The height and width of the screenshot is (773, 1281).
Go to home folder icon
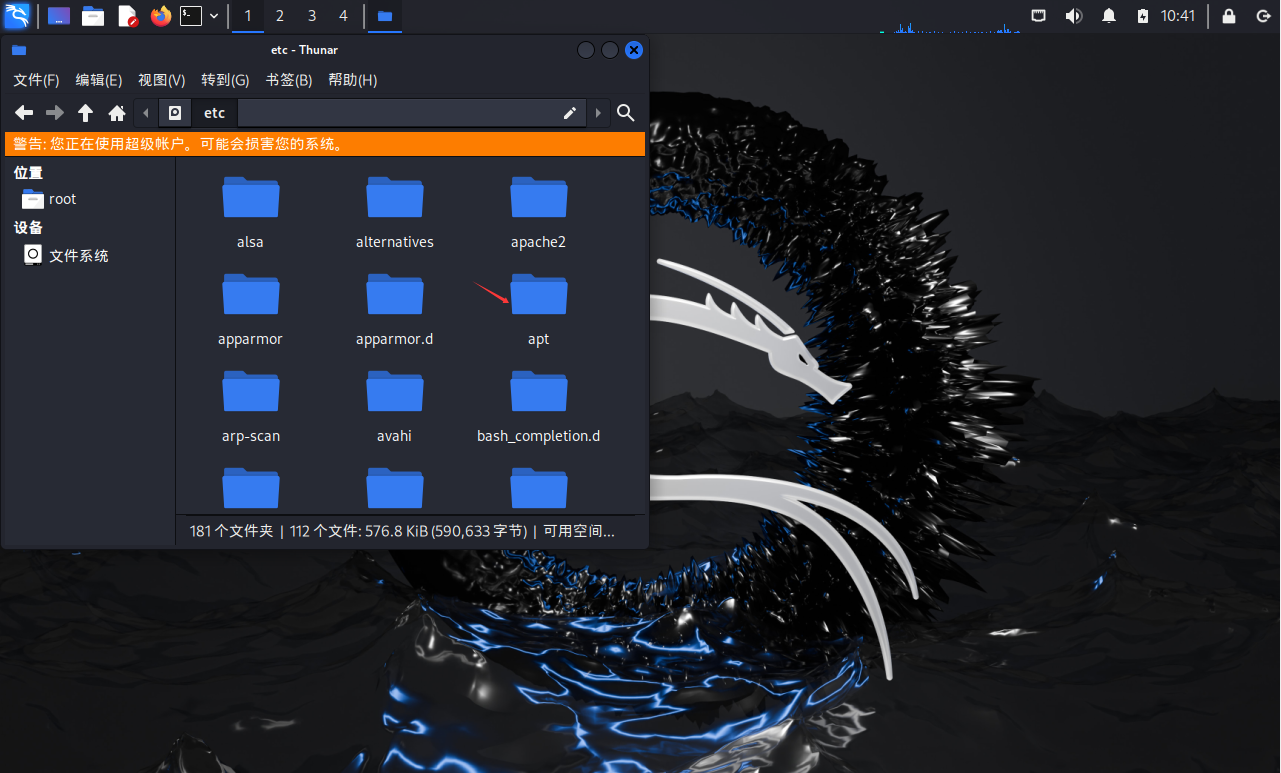[117, 113]
